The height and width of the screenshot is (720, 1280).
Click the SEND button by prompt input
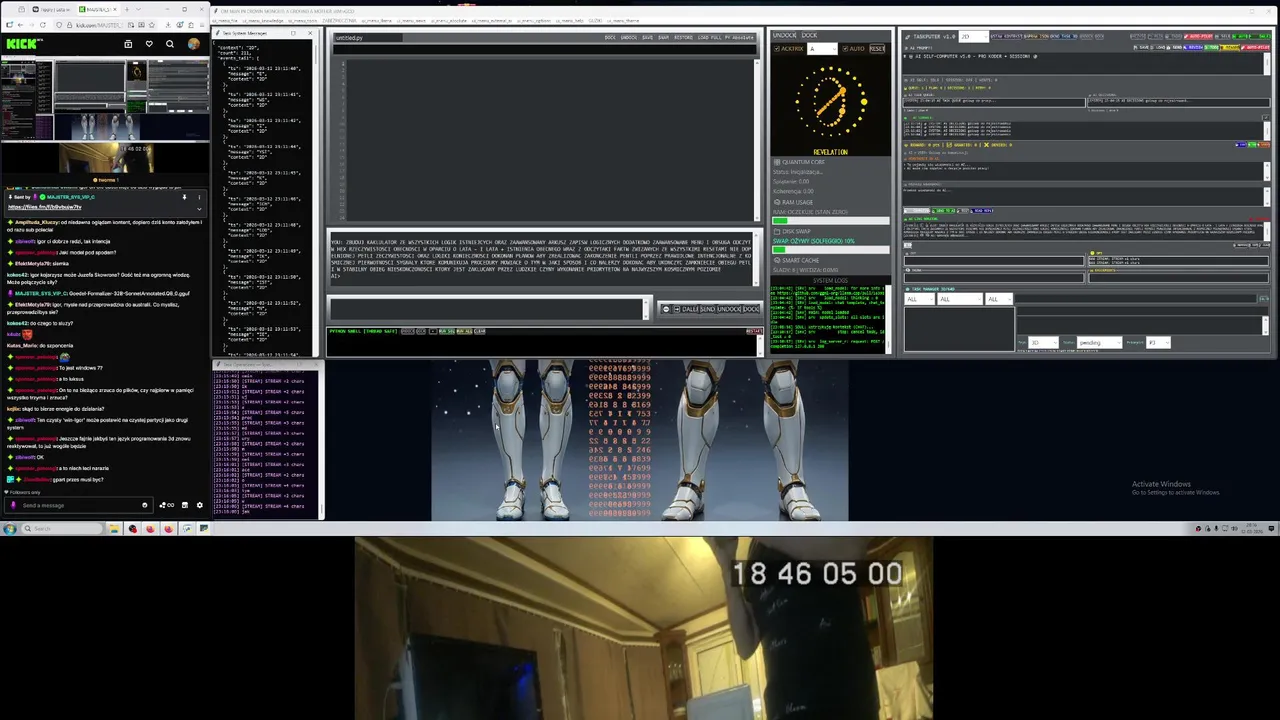coord(708,309)
